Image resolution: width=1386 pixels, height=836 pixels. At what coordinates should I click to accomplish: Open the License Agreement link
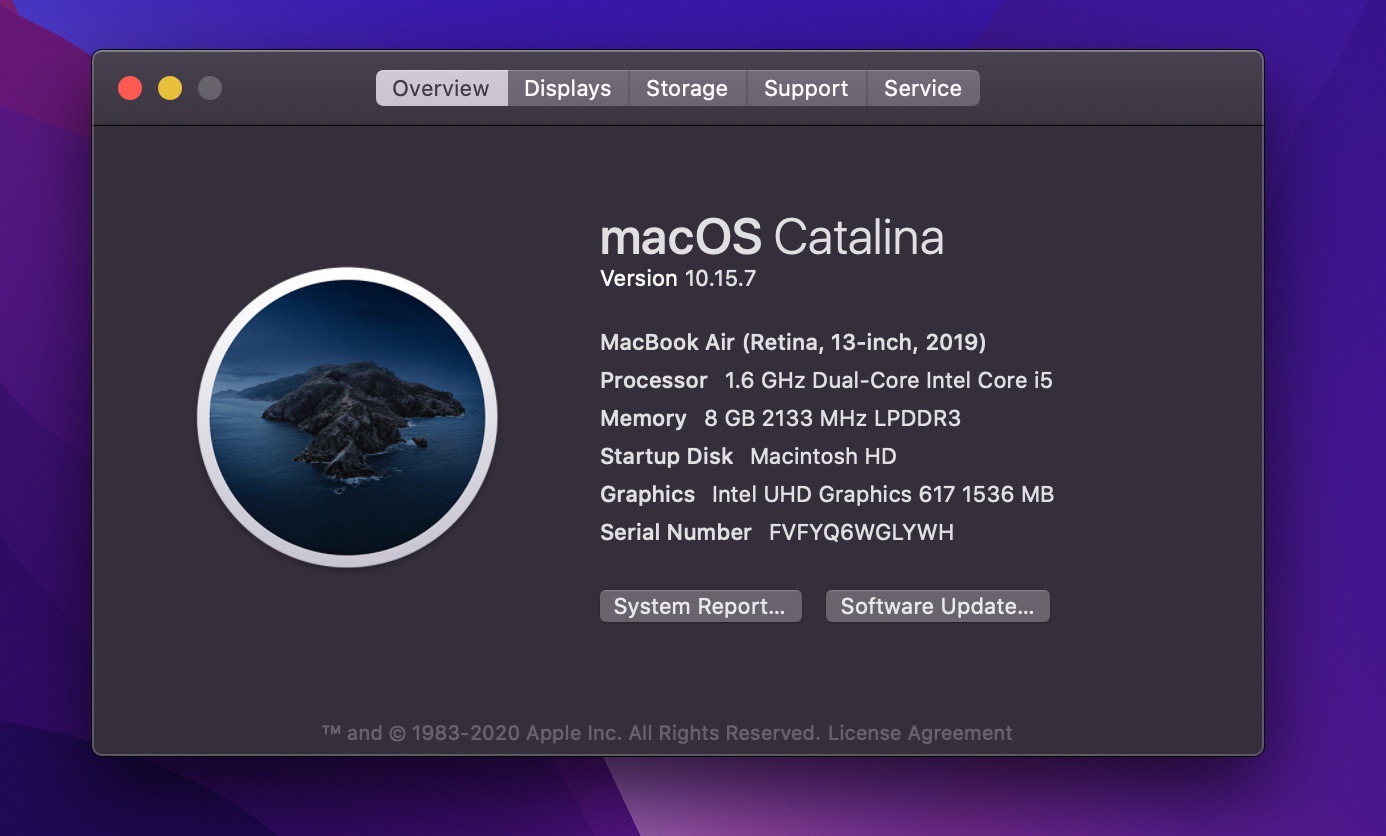point(920,733)
